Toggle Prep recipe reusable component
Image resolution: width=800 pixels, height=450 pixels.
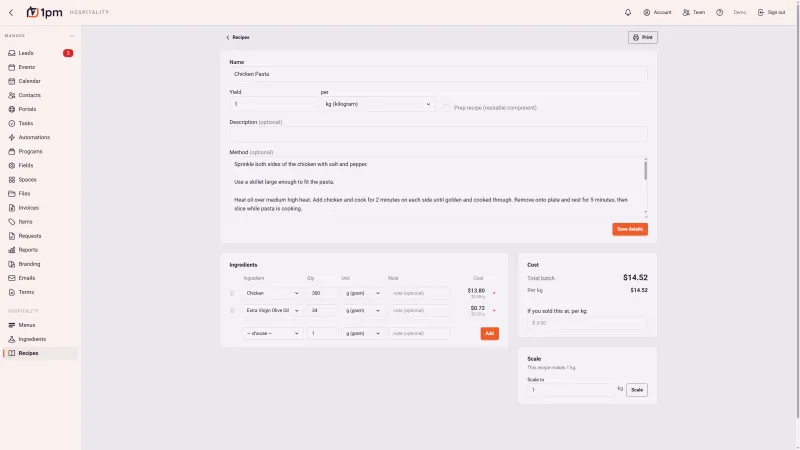click(446, 108)
